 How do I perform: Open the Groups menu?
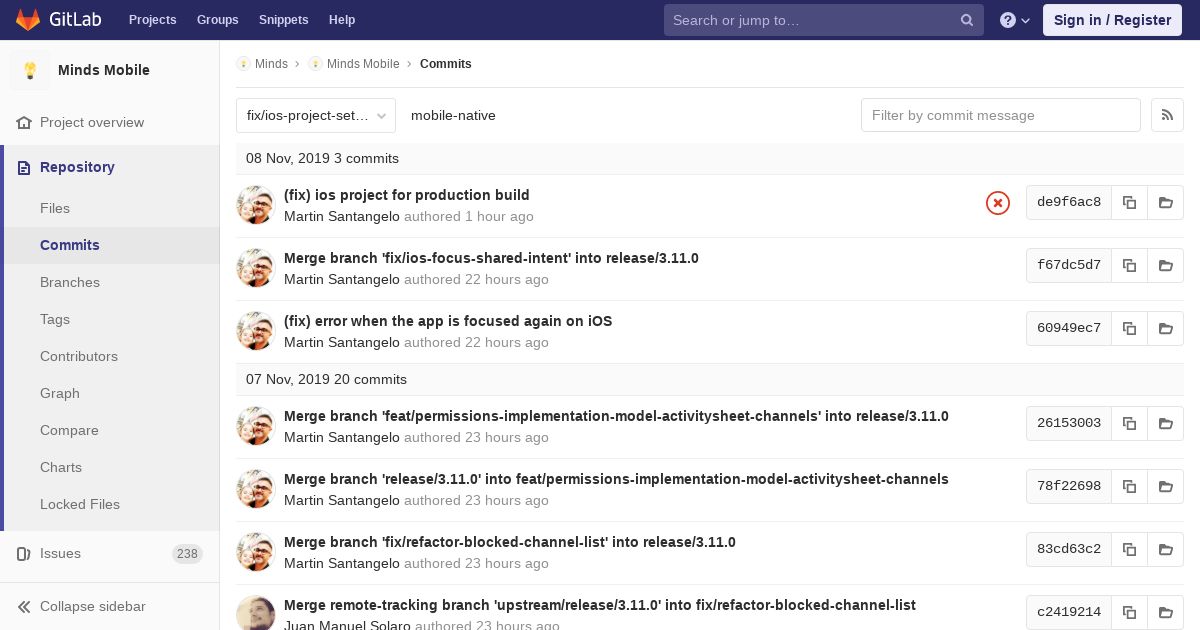tap(217, 20)
